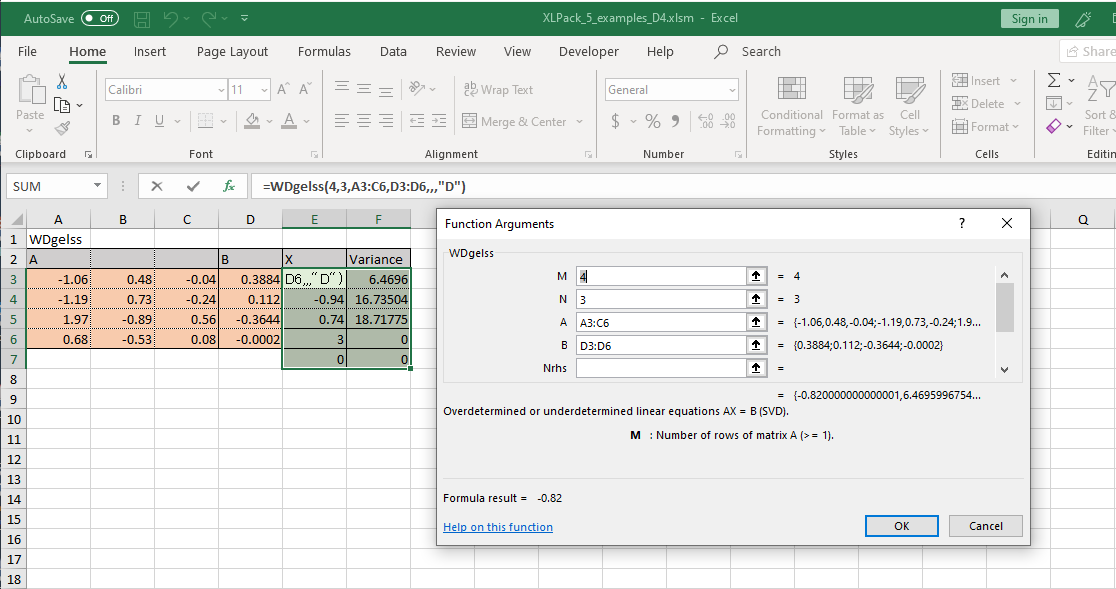Screen dimensions: 1116x589
Task: Open the File menu
Action: 27,51
